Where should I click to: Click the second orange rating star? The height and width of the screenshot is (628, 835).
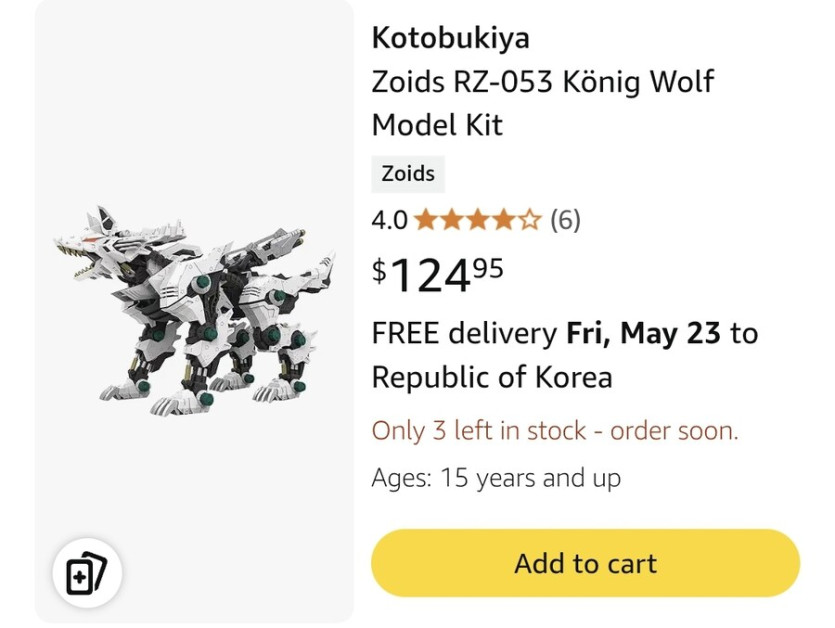pos(451,220)
